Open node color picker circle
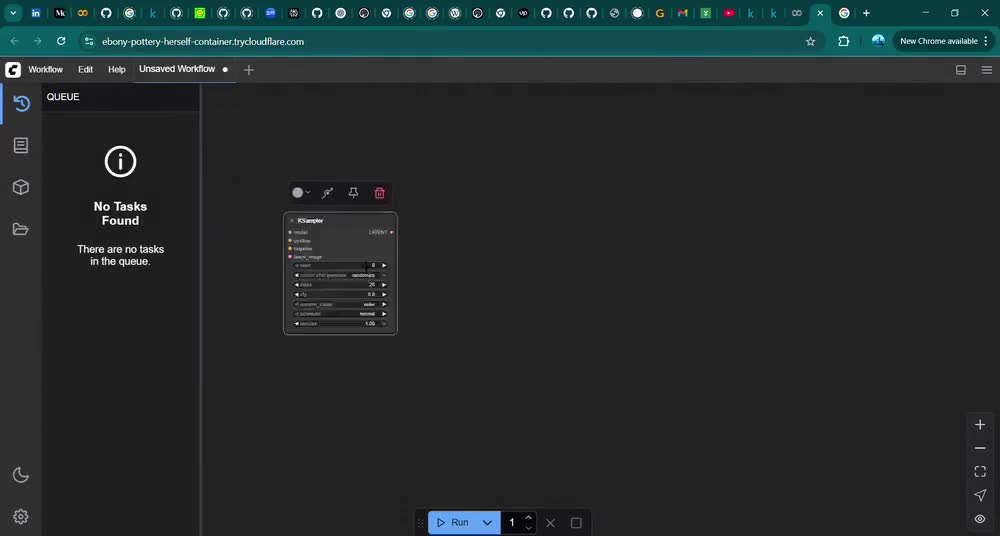Image resolution: width=1000 pixels, height=536 pixels. 297,193
